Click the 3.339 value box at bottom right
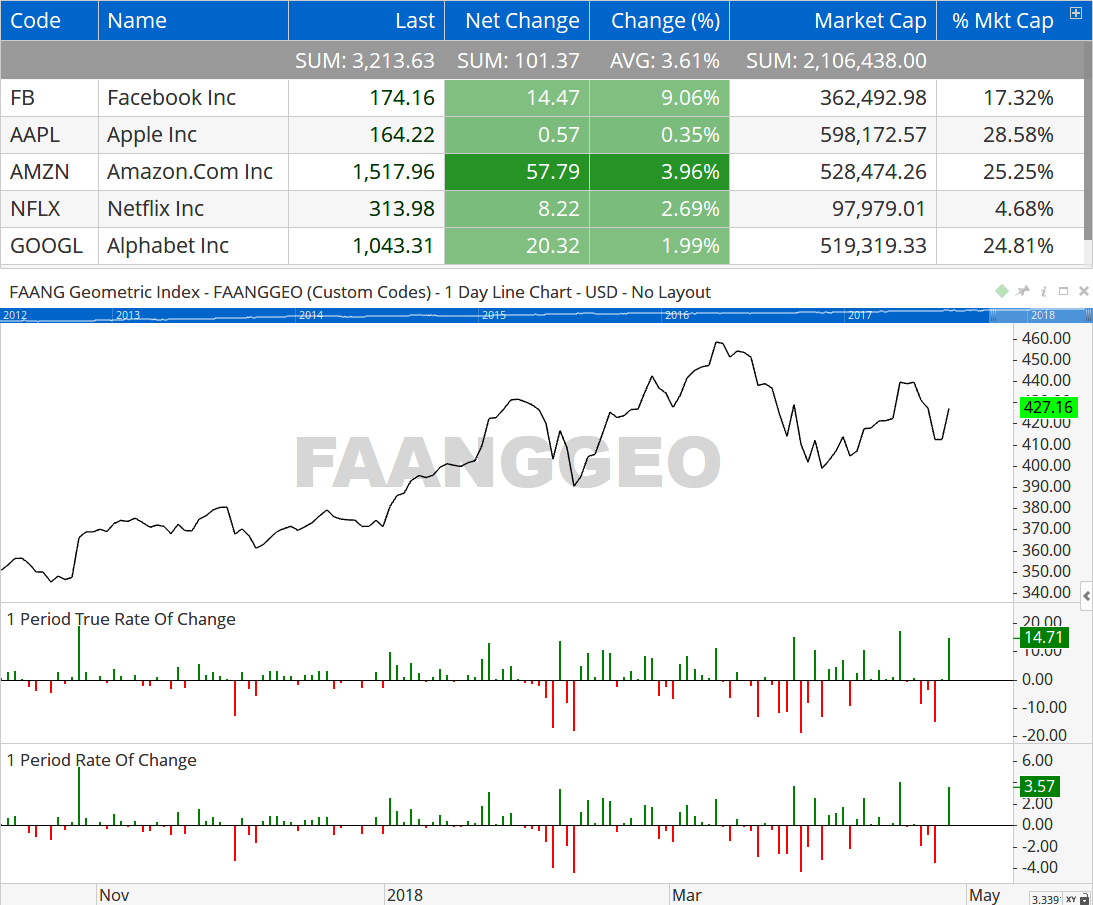The image size is (1093, 905). click(x=1044, y=899)
